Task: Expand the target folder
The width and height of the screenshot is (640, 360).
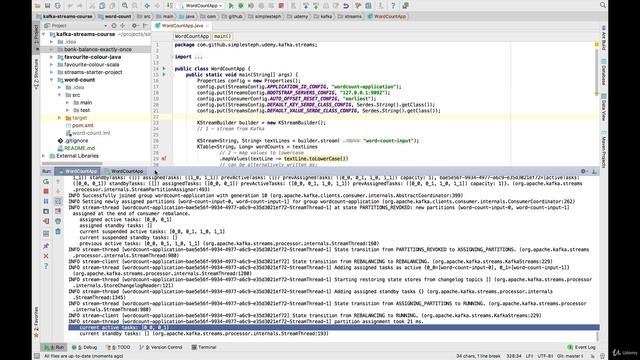Action: [60, 118]
